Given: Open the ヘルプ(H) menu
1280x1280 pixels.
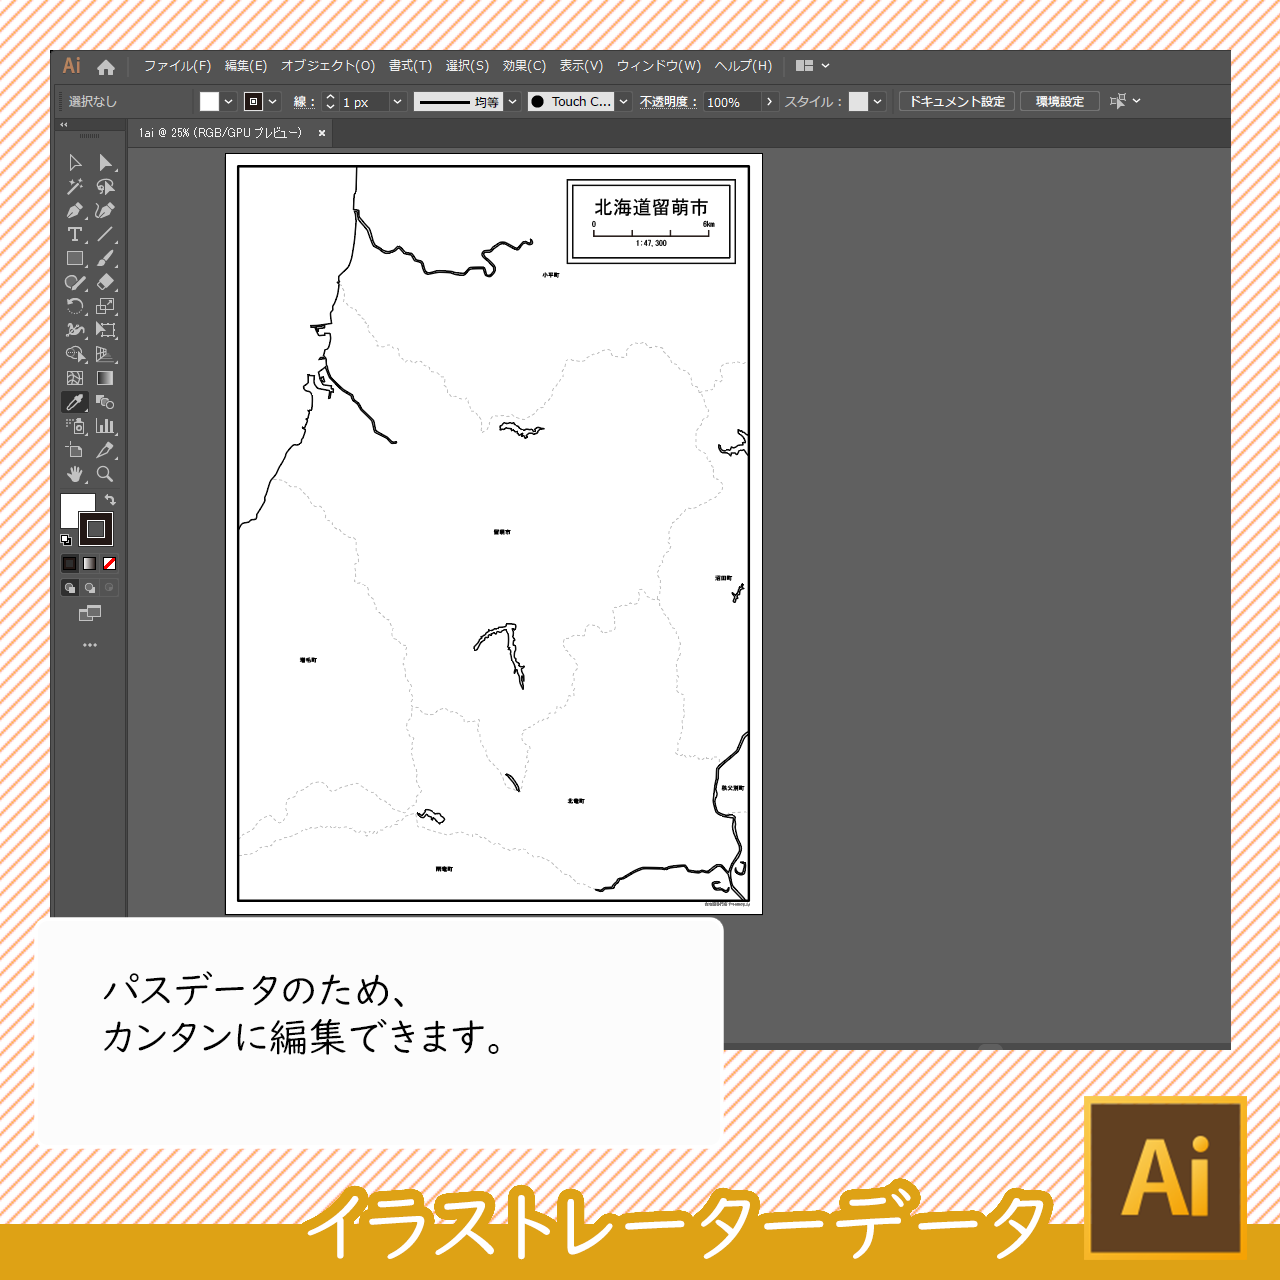Looking at the screenshot, I should tap(743, 66).
